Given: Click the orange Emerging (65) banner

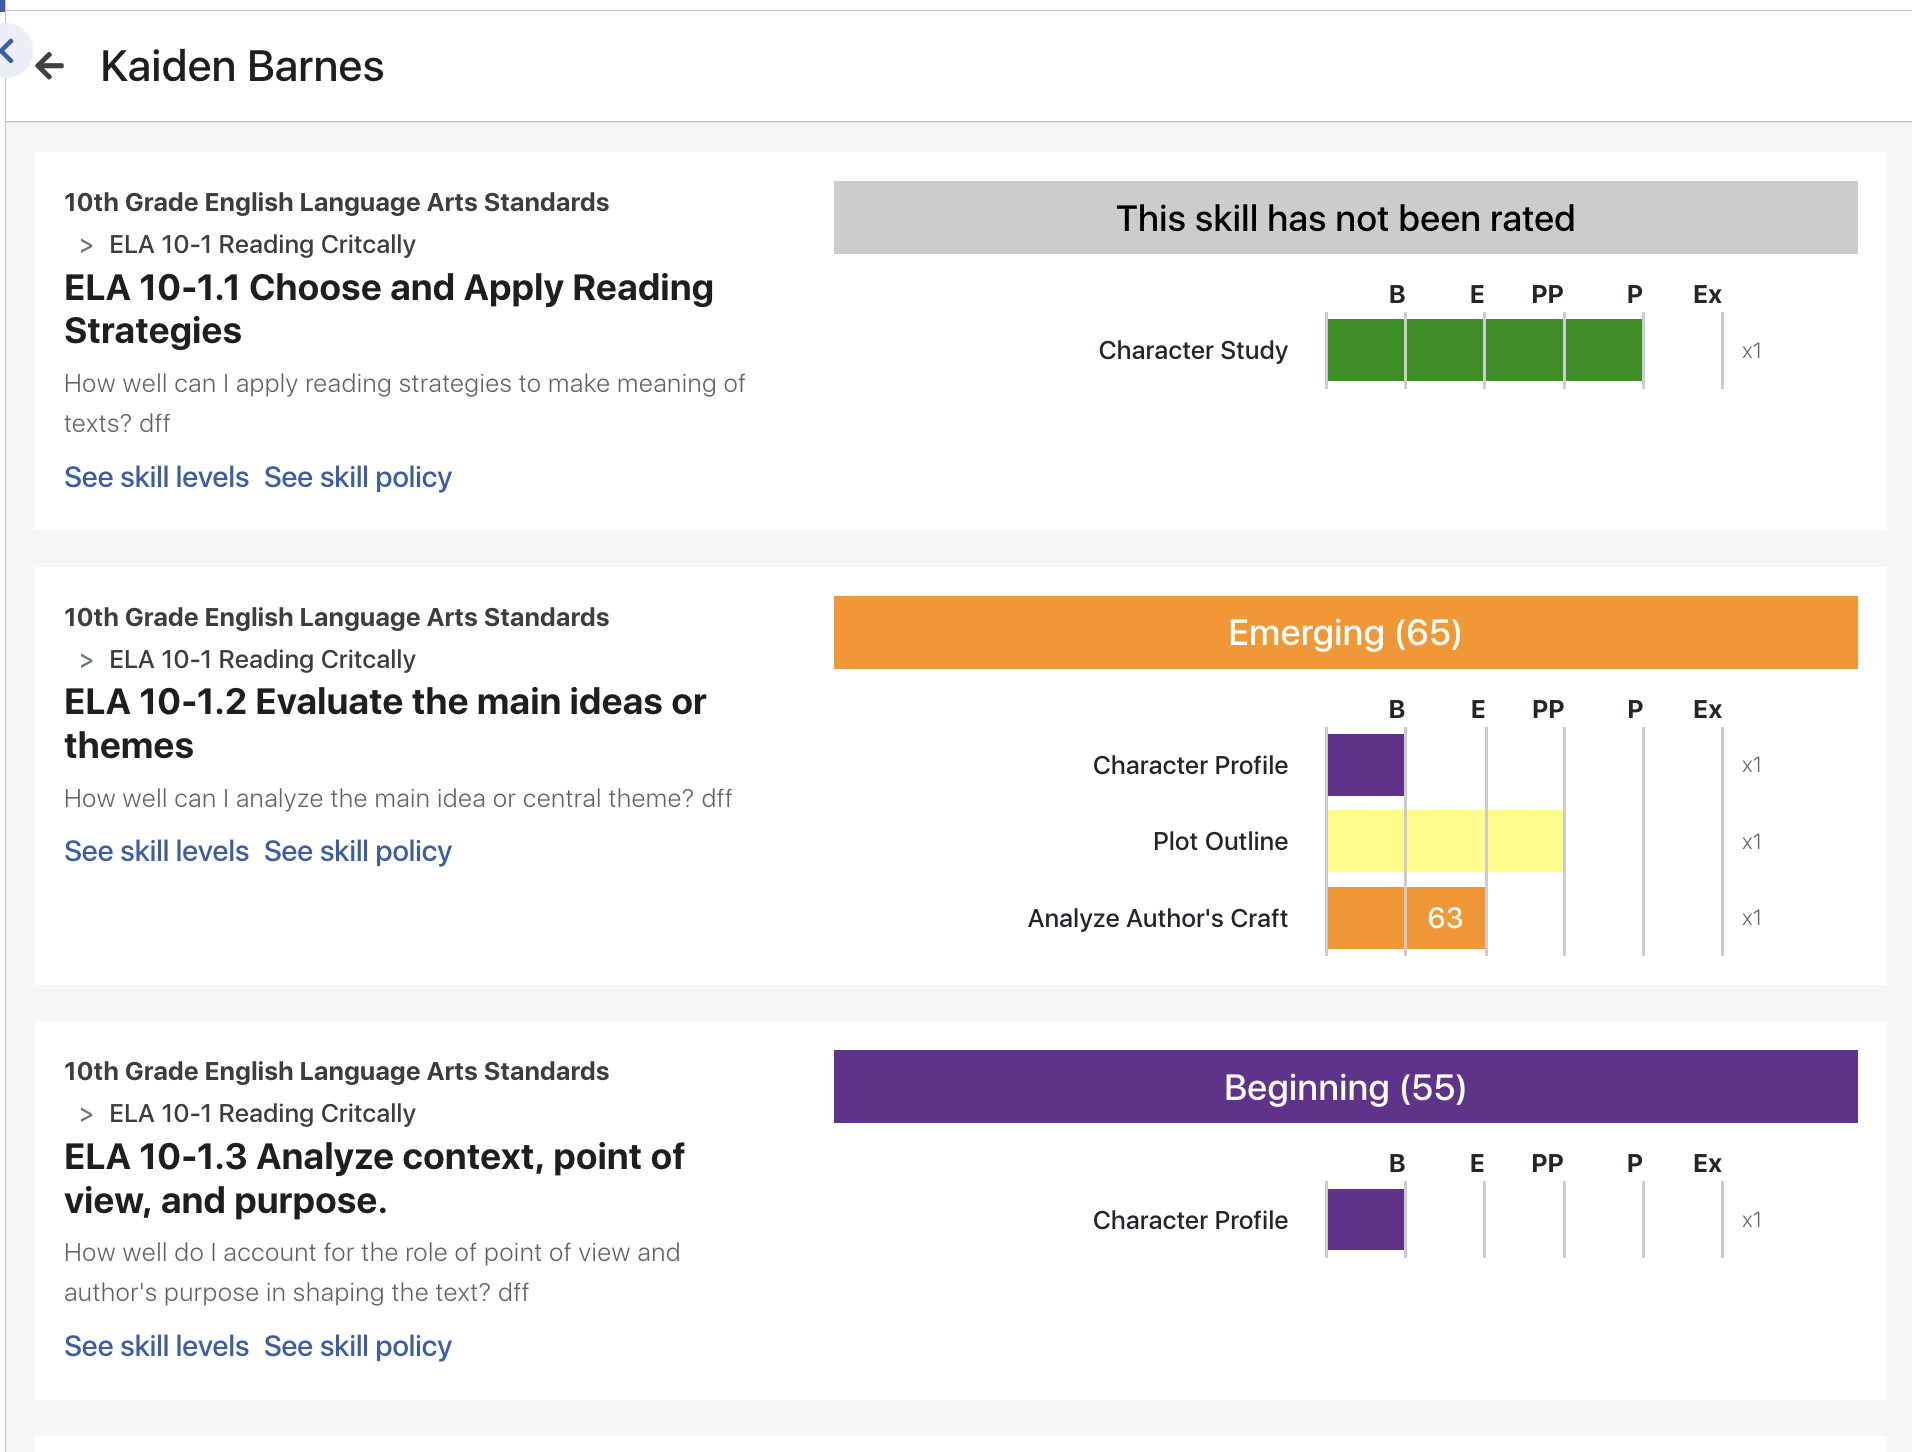Looking at the screenshot, I should (1345, 633).
